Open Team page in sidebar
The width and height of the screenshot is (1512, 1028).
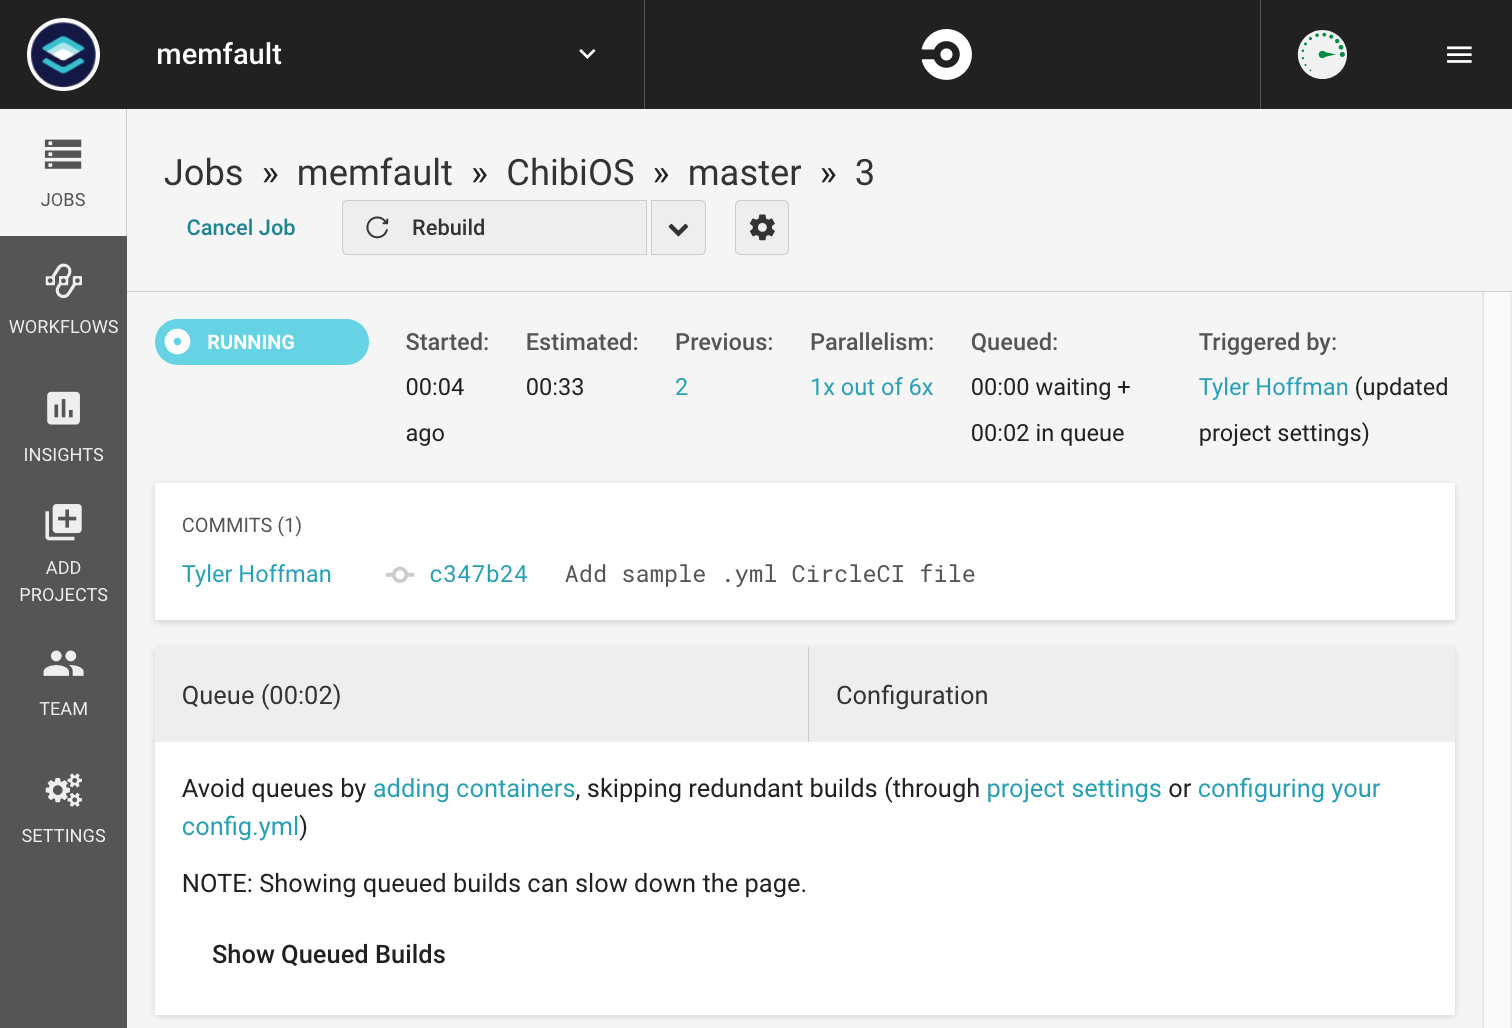[63, 681]
